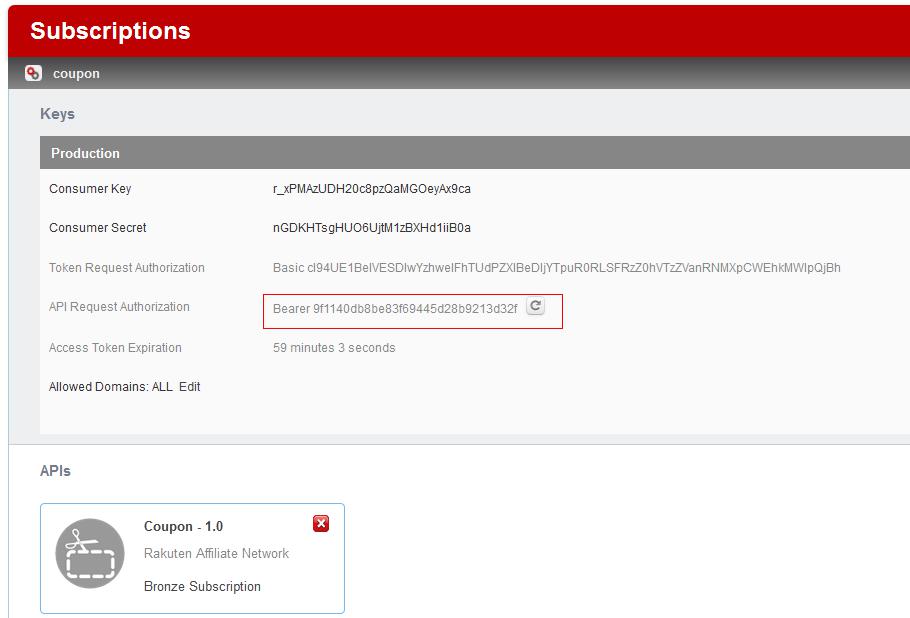
Task: Click the Consumer Key value text
Action: 371,189
